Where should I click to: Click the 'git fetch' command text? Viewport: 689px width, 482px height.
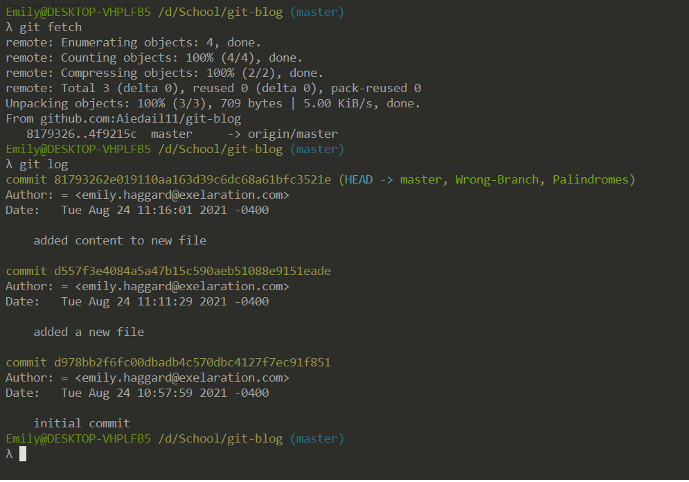click(x=51, y=27)
